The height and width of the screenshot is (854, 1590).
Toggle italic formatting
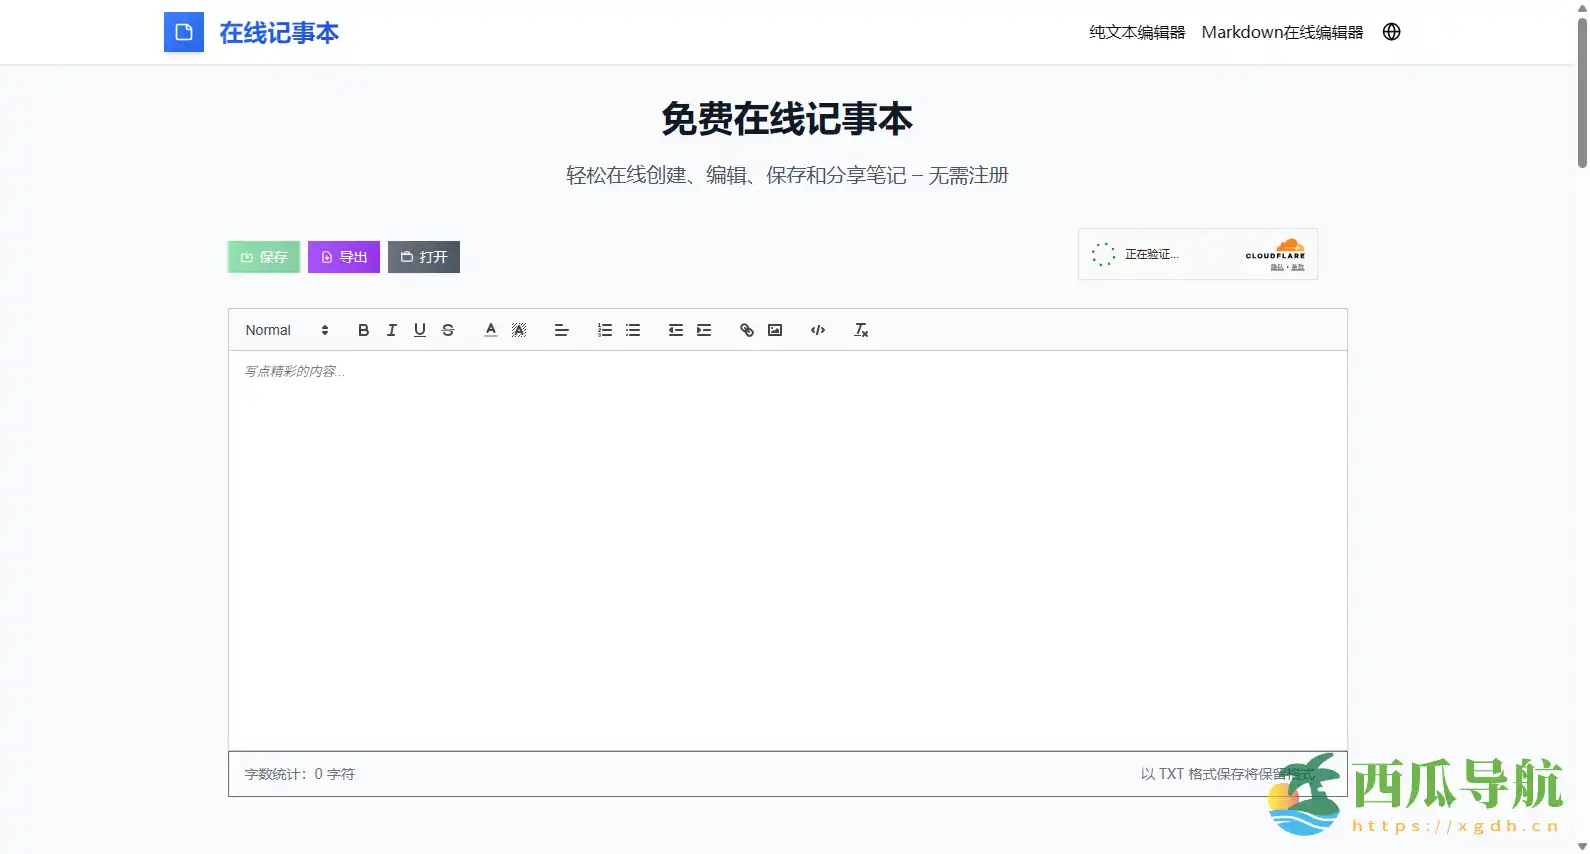[391, 330]
